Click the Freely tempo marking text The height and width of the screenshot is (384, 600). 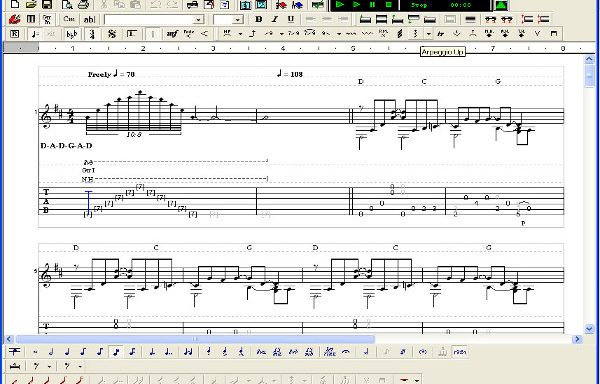tap(99, 74)
